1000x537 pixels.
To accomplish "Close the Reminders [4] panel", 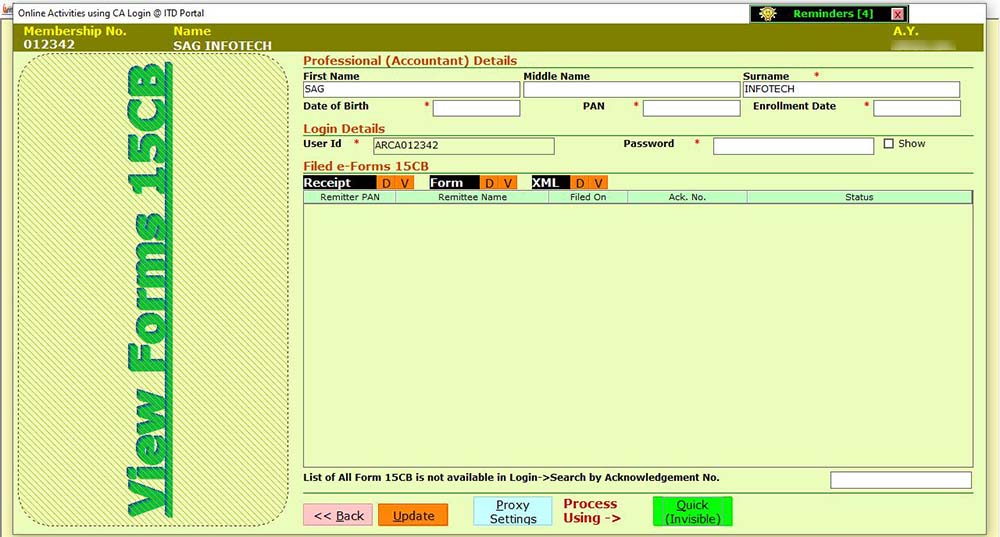I will [x=897, y=14].
